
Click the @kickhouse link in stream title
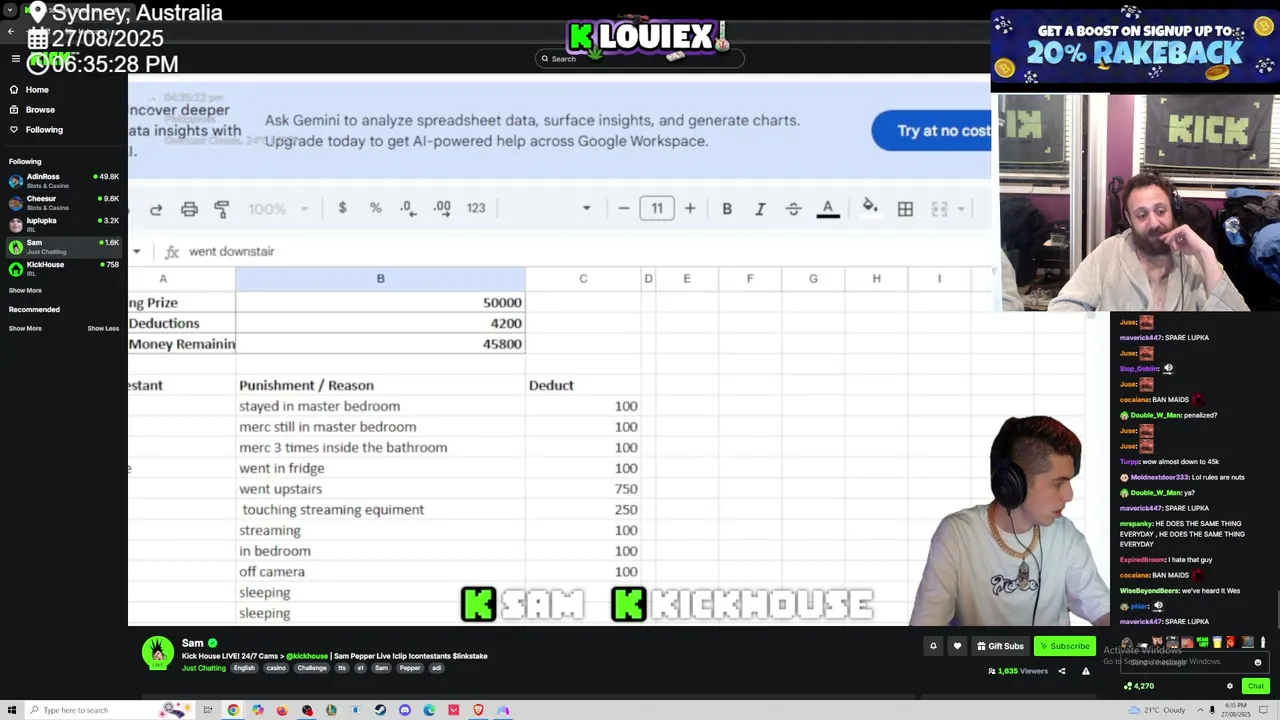pyautogui.click(x=307, y=656)
